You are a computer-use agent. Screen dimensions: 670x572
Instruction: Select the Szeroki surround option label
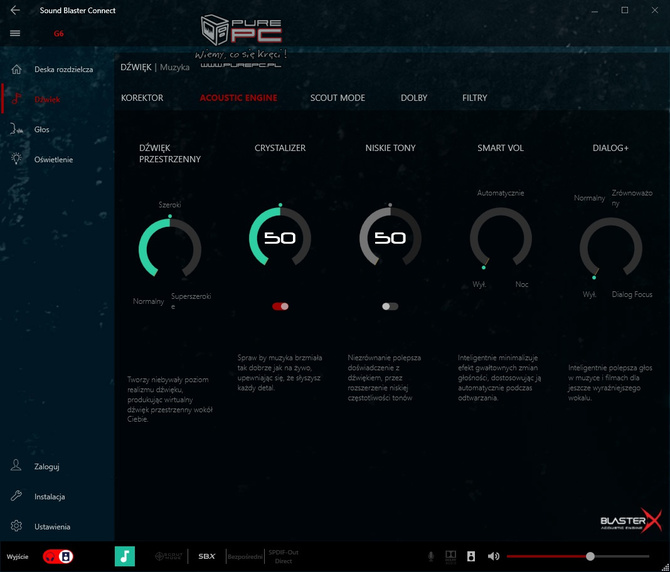(170, 205)
